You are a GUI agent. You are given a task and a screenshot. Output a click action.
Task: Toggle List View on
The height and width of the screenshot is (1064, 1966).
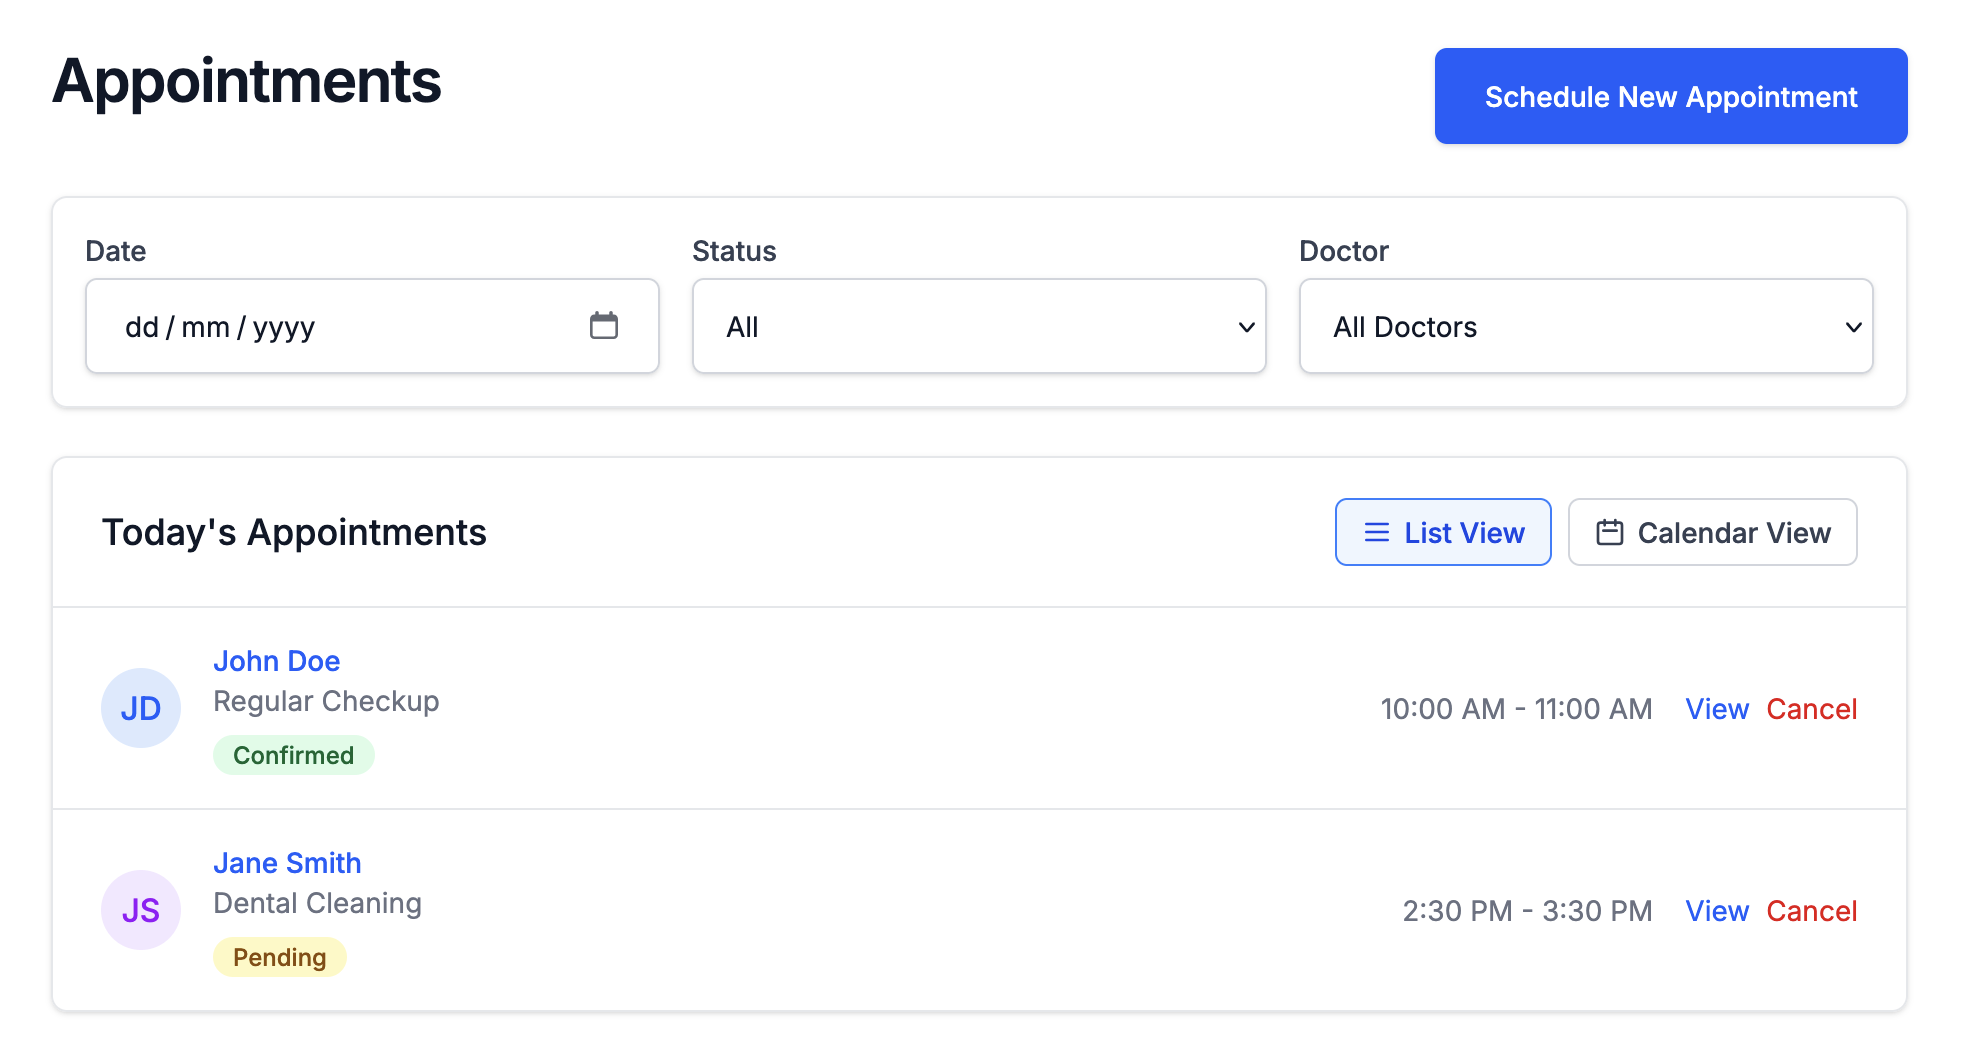pos(1443,532)
